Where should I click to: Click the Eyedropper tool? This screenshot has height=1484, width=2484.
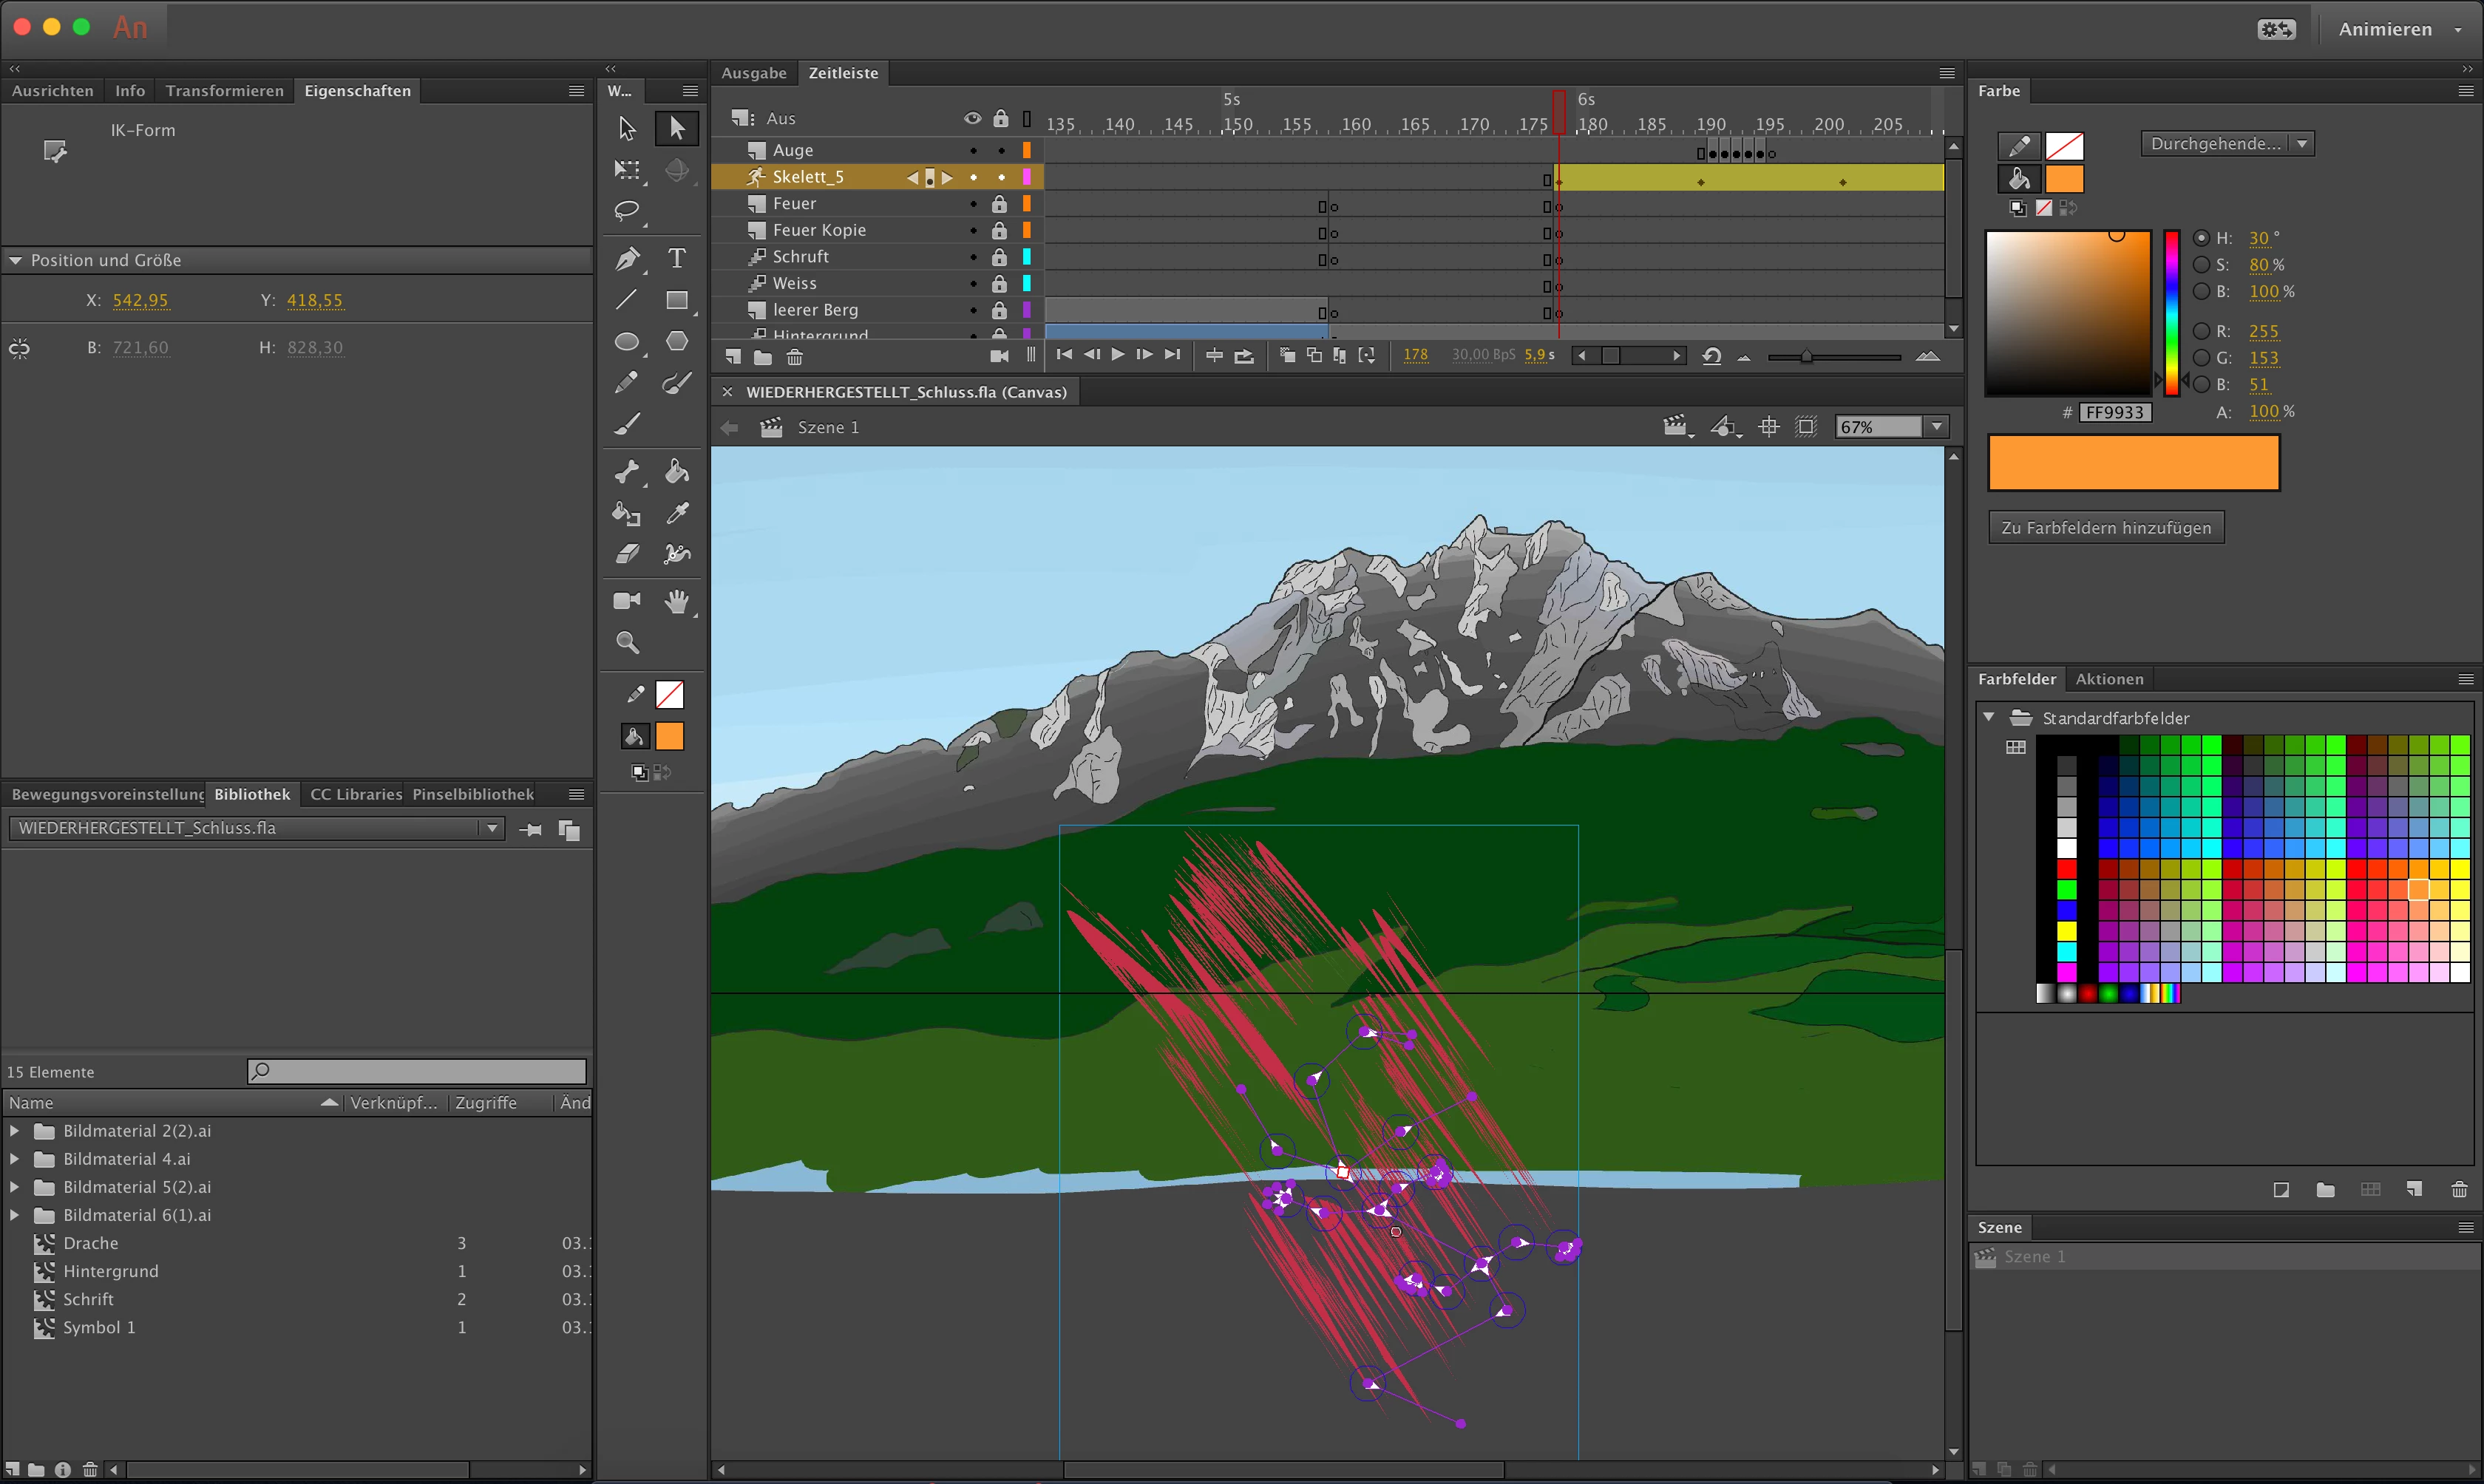[677, 513]
